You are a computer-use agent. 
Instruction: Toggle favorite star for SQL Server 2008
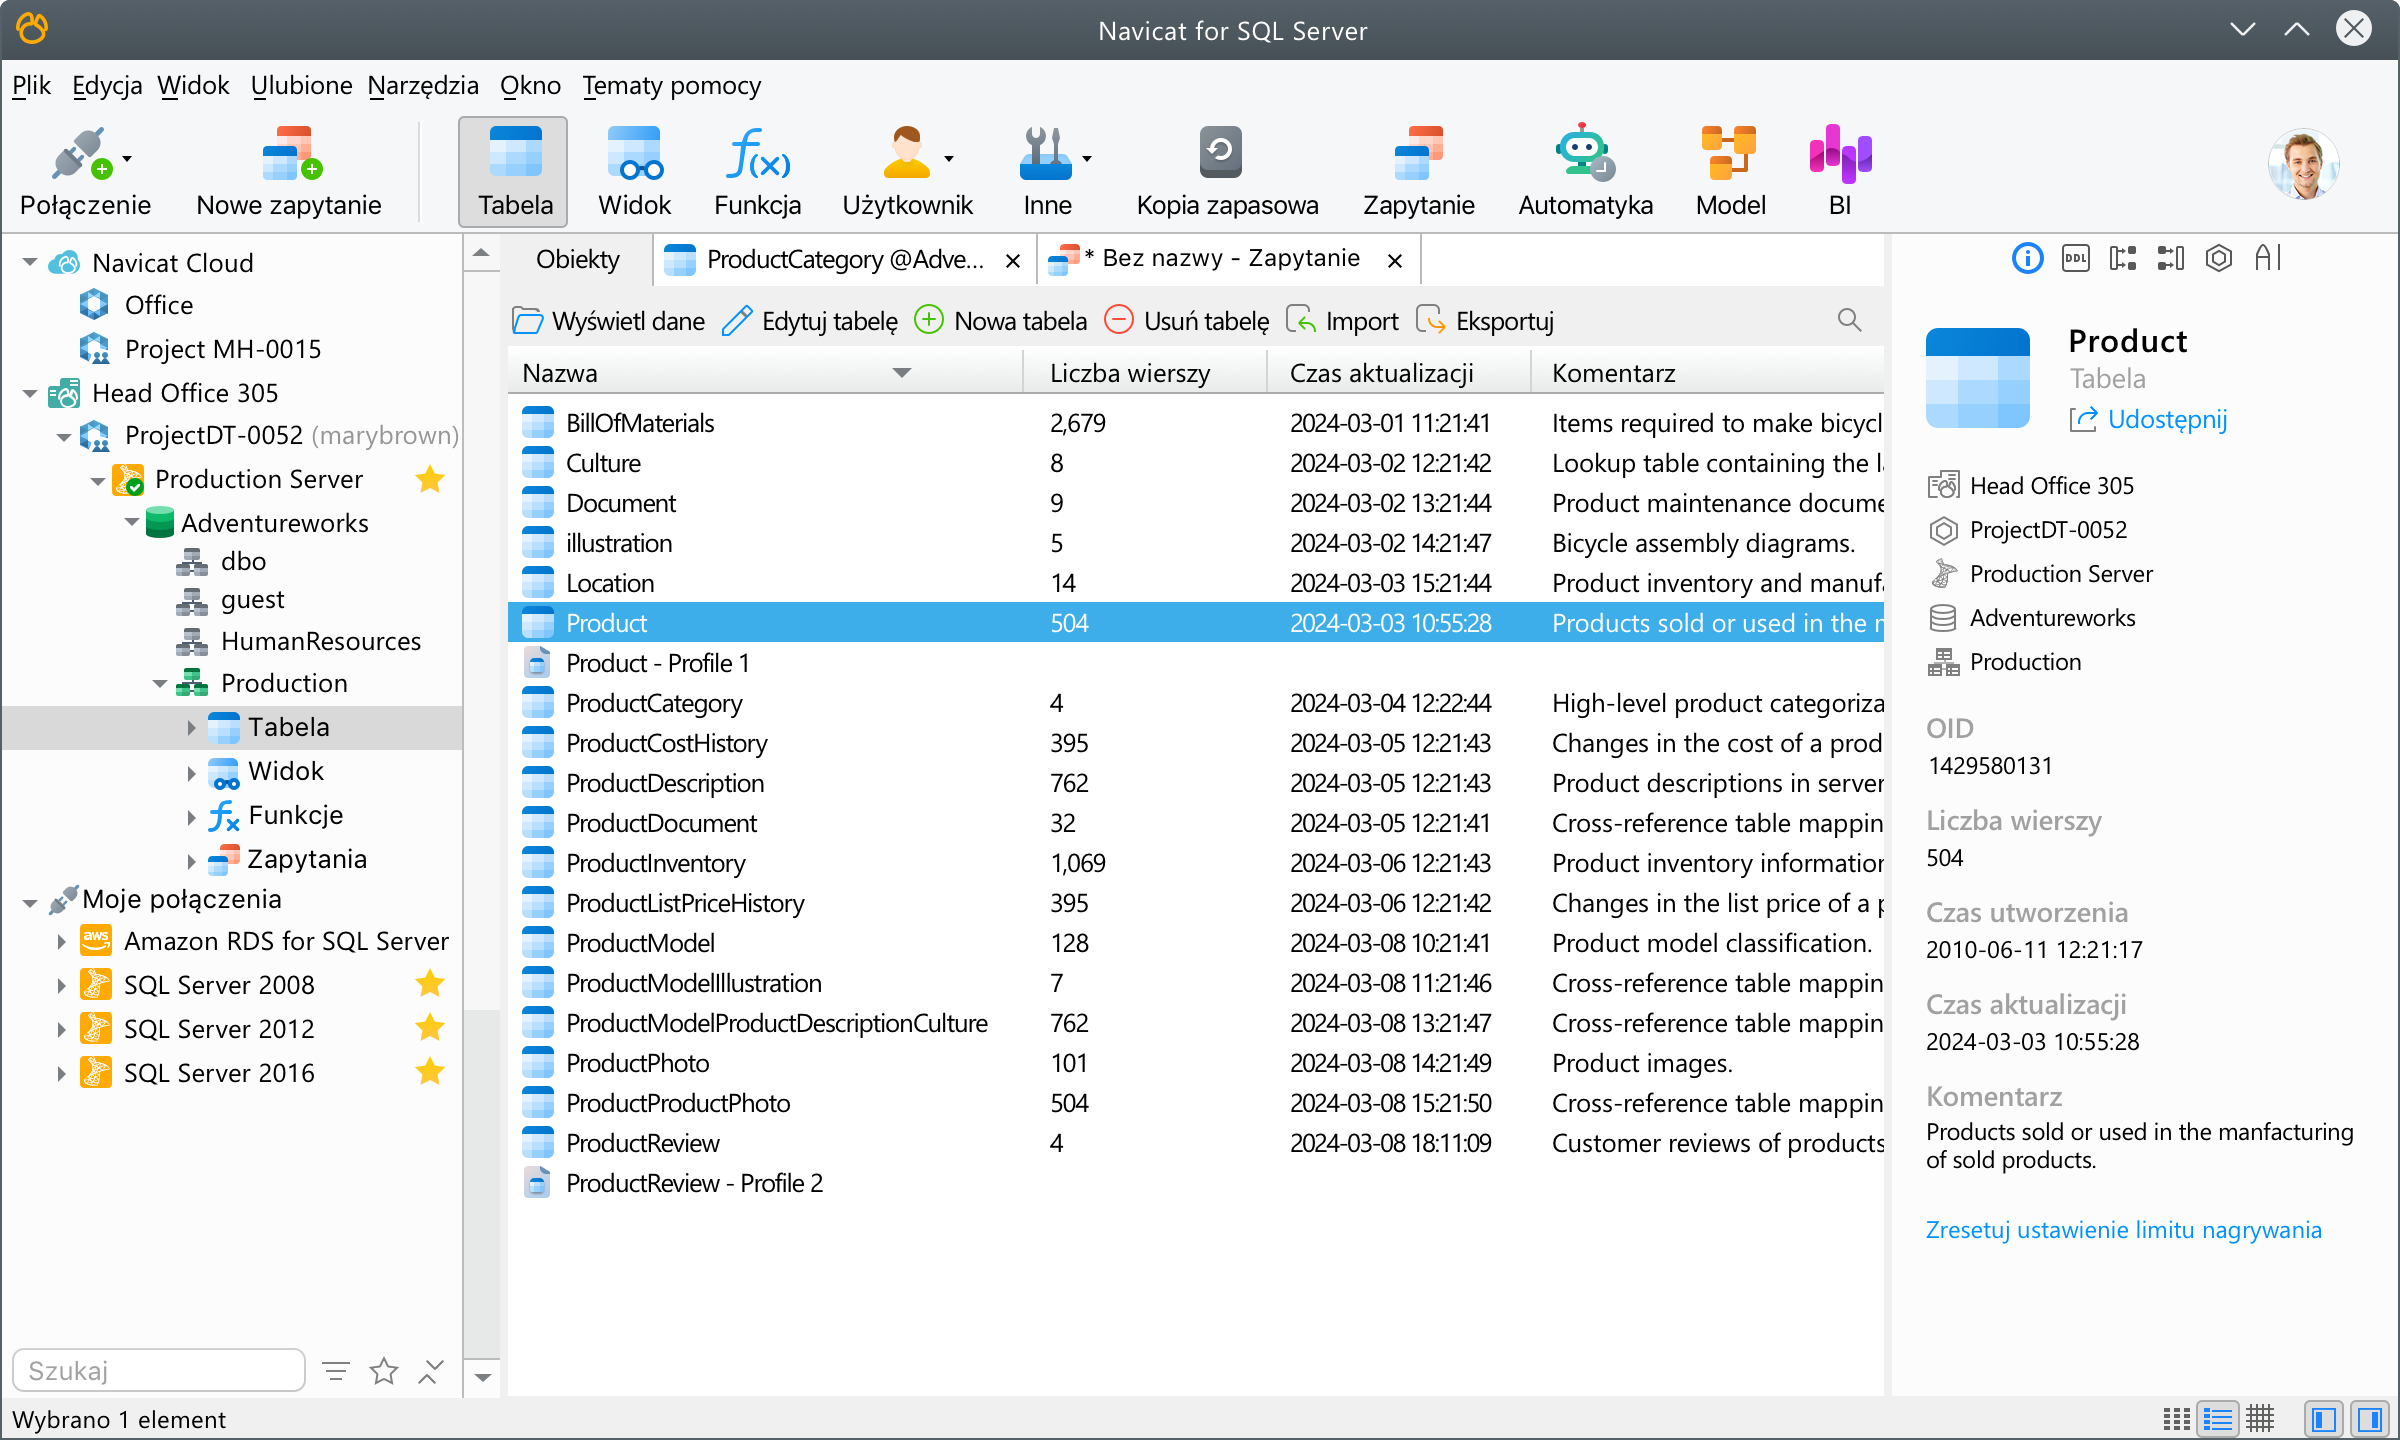430,984
